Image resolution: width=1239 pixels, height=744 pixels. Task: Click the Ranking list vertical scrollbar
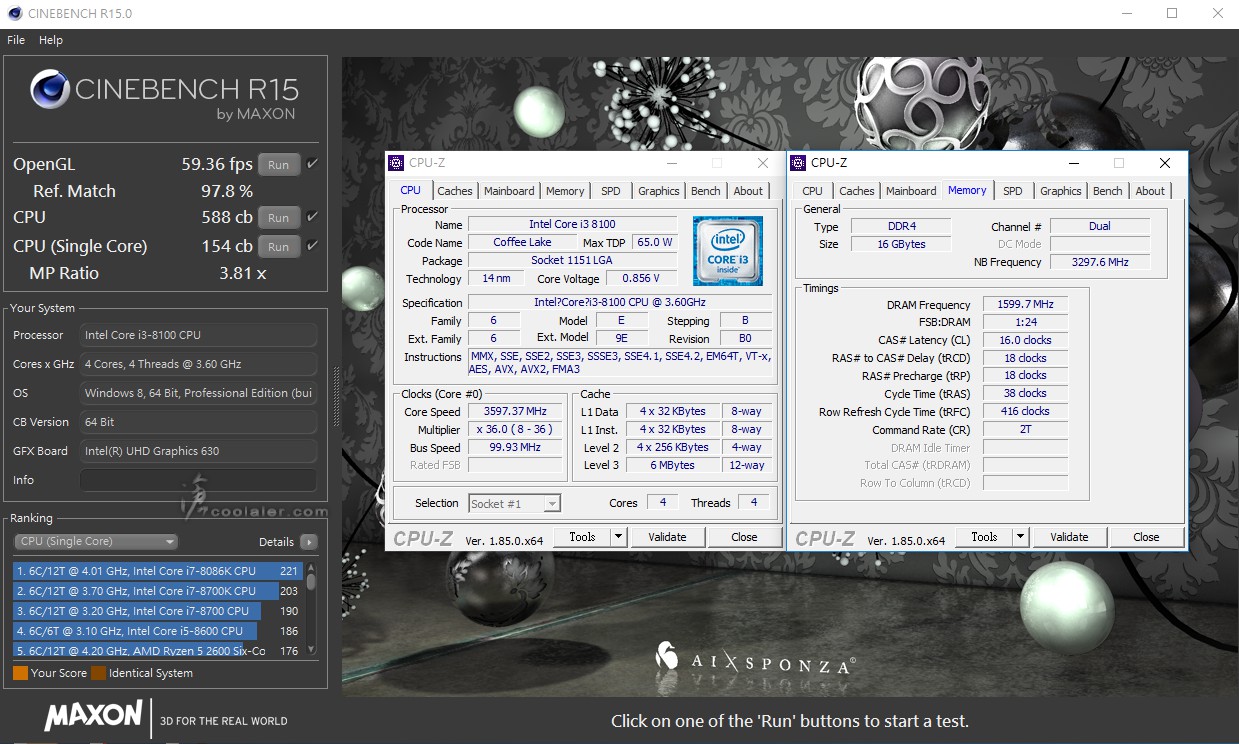coord(311,610)
